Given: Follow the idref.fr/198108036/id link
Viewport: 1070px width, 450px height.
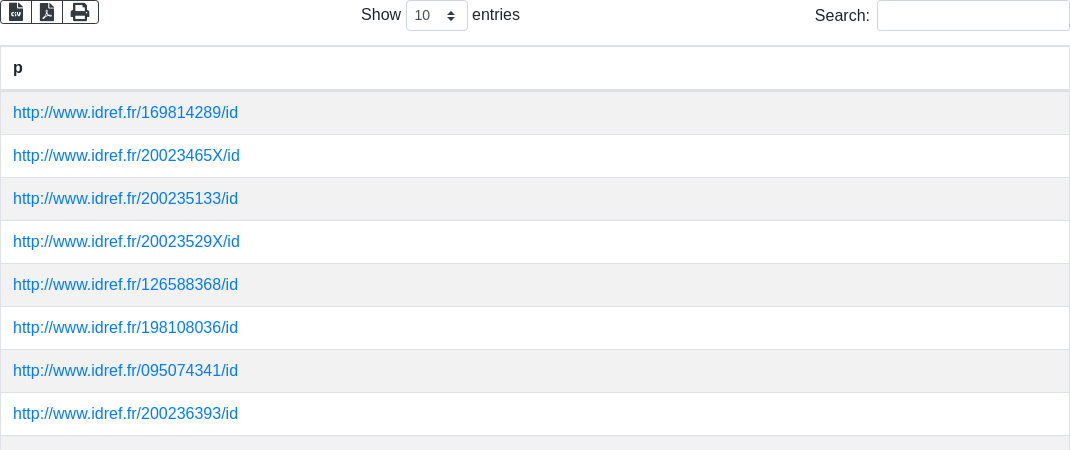Looking at the screenshot, I should pos(125,328).
